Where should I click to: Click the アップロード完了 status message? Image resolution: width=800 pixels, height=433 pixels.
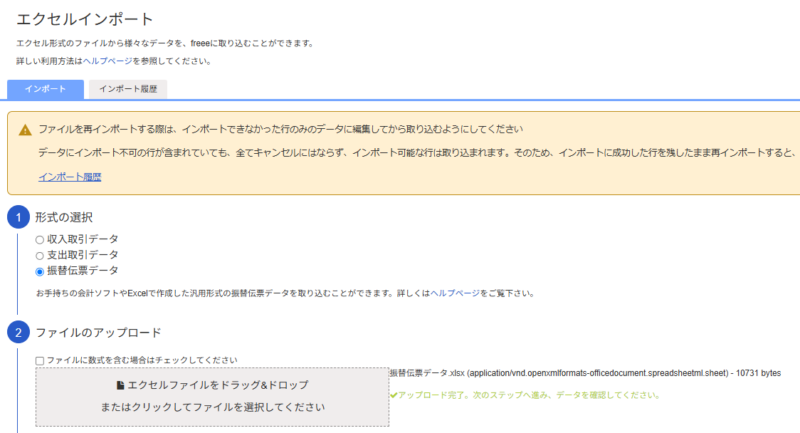pos(529,395)
